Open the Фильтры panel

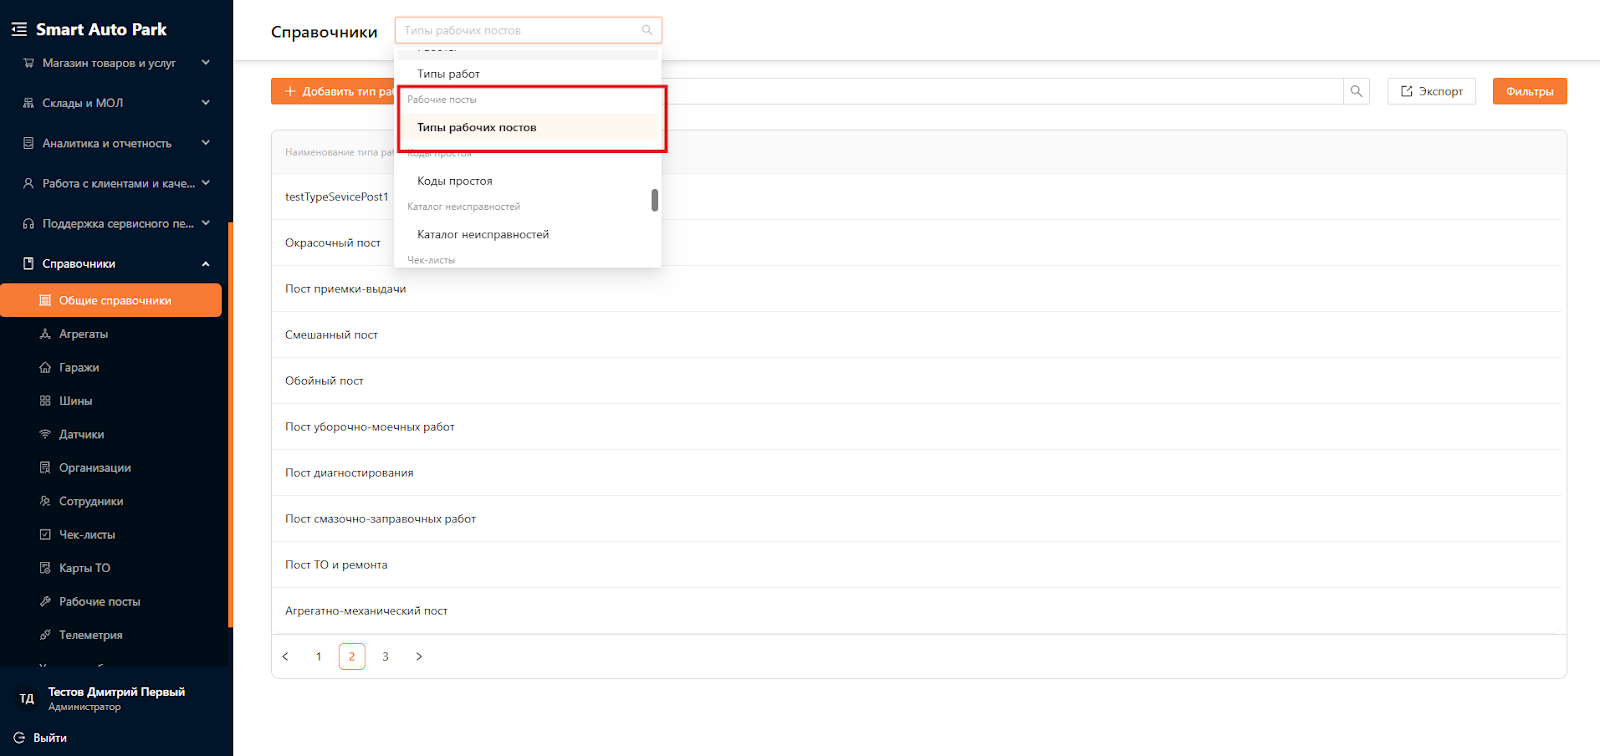pyautogui.click(x=1529, y=91)
